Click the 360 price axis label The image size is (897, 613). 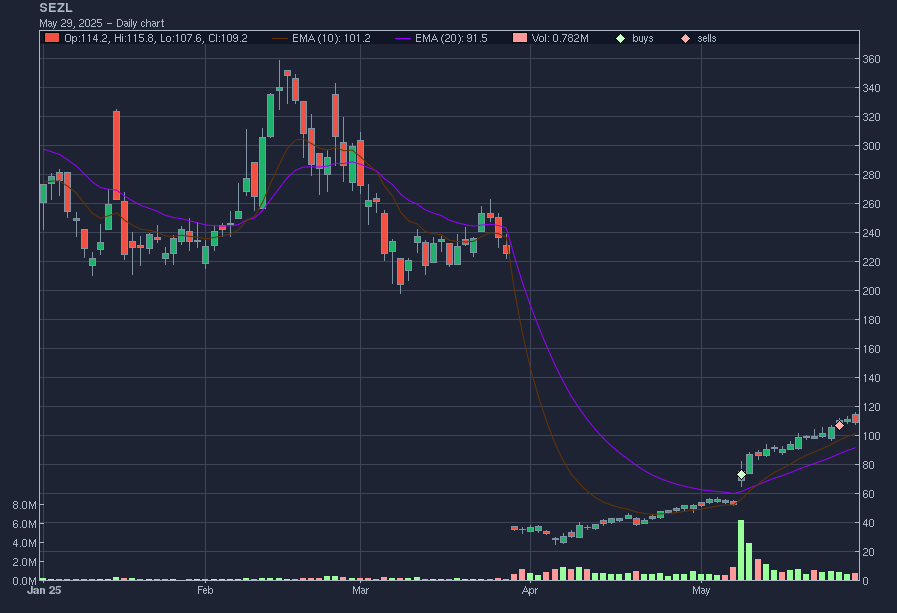coord(871,59)
